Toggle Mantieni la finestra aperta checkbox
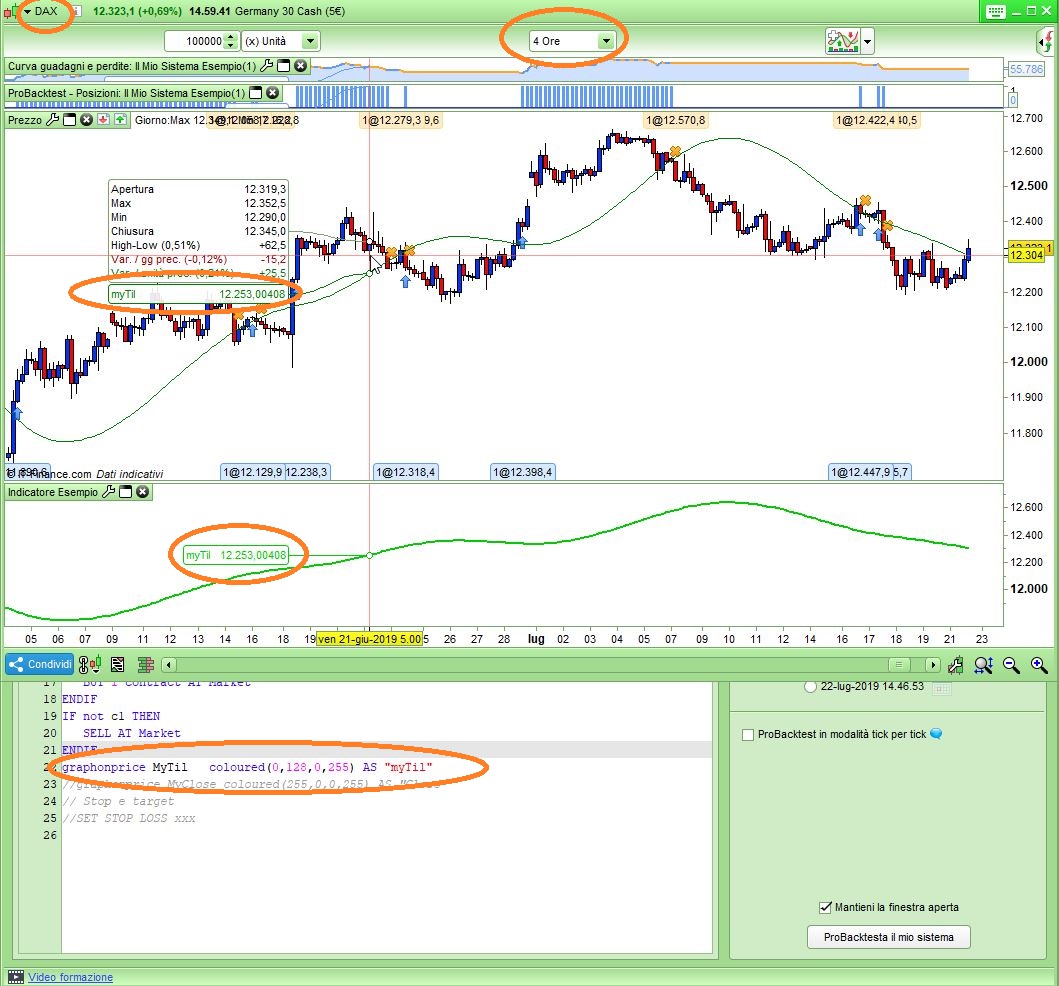The image size is (1059, 986). [x=825, y=907]
